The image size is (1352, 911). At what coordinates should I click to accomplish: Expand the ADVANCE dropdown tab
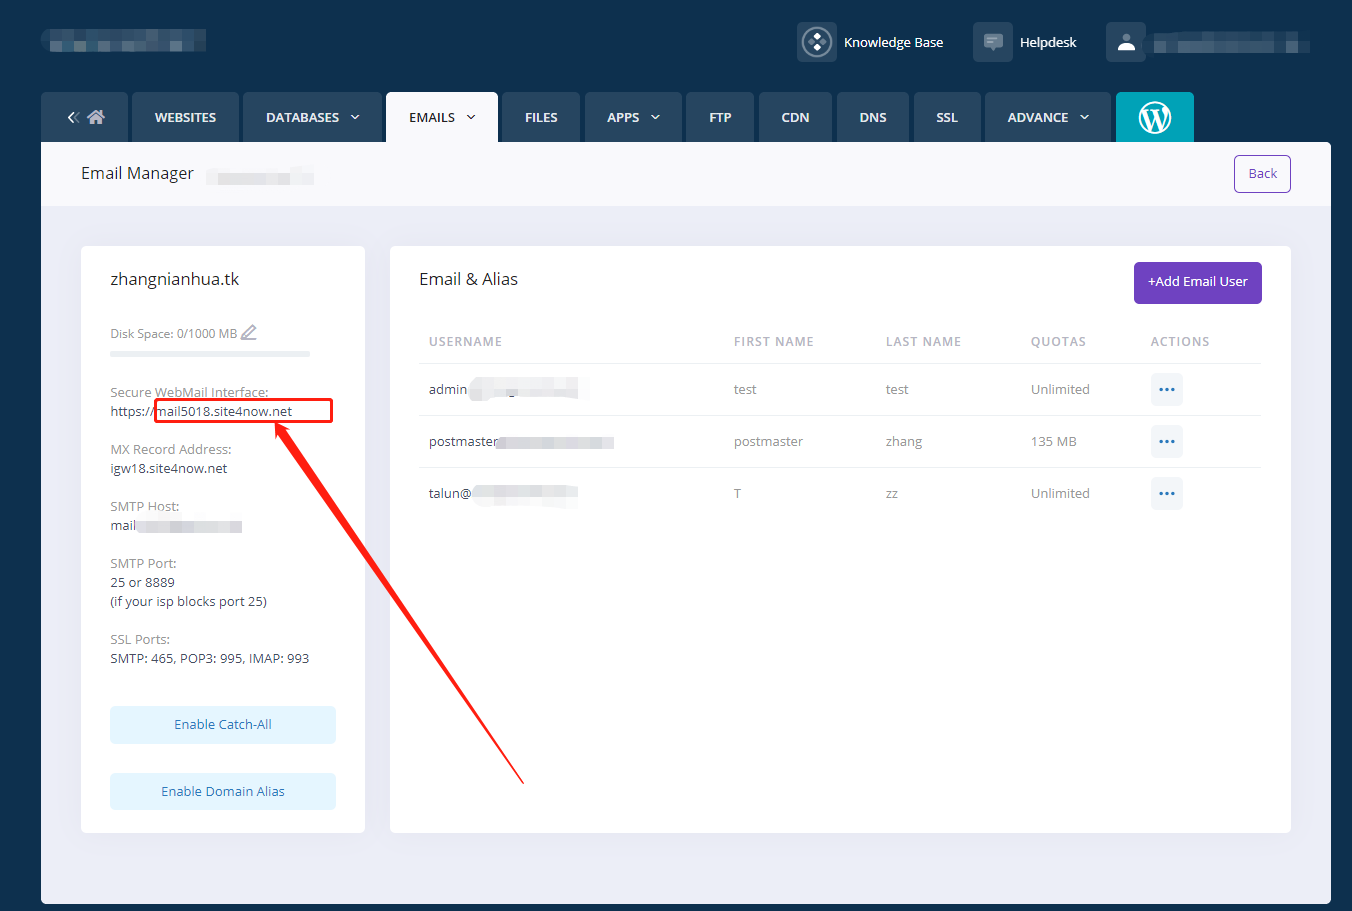(1047, 117)
